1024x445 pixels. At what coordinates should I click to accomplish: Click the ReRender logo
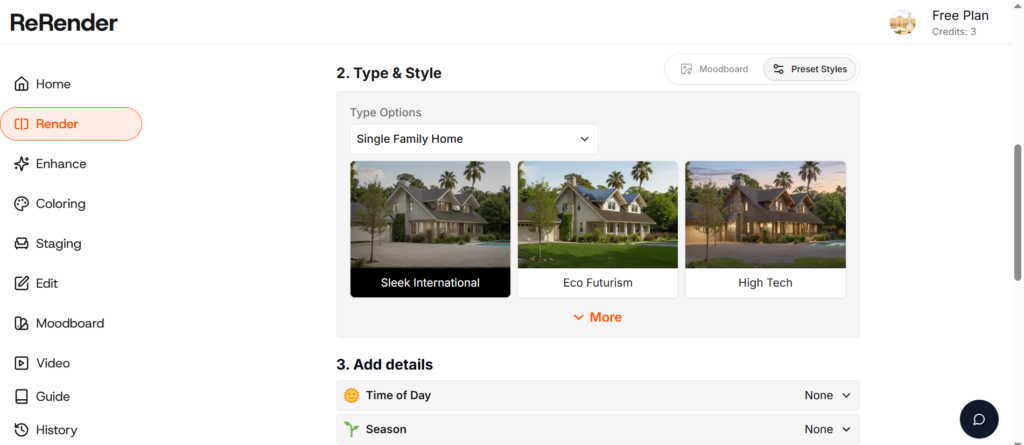(x=64, y=22)
